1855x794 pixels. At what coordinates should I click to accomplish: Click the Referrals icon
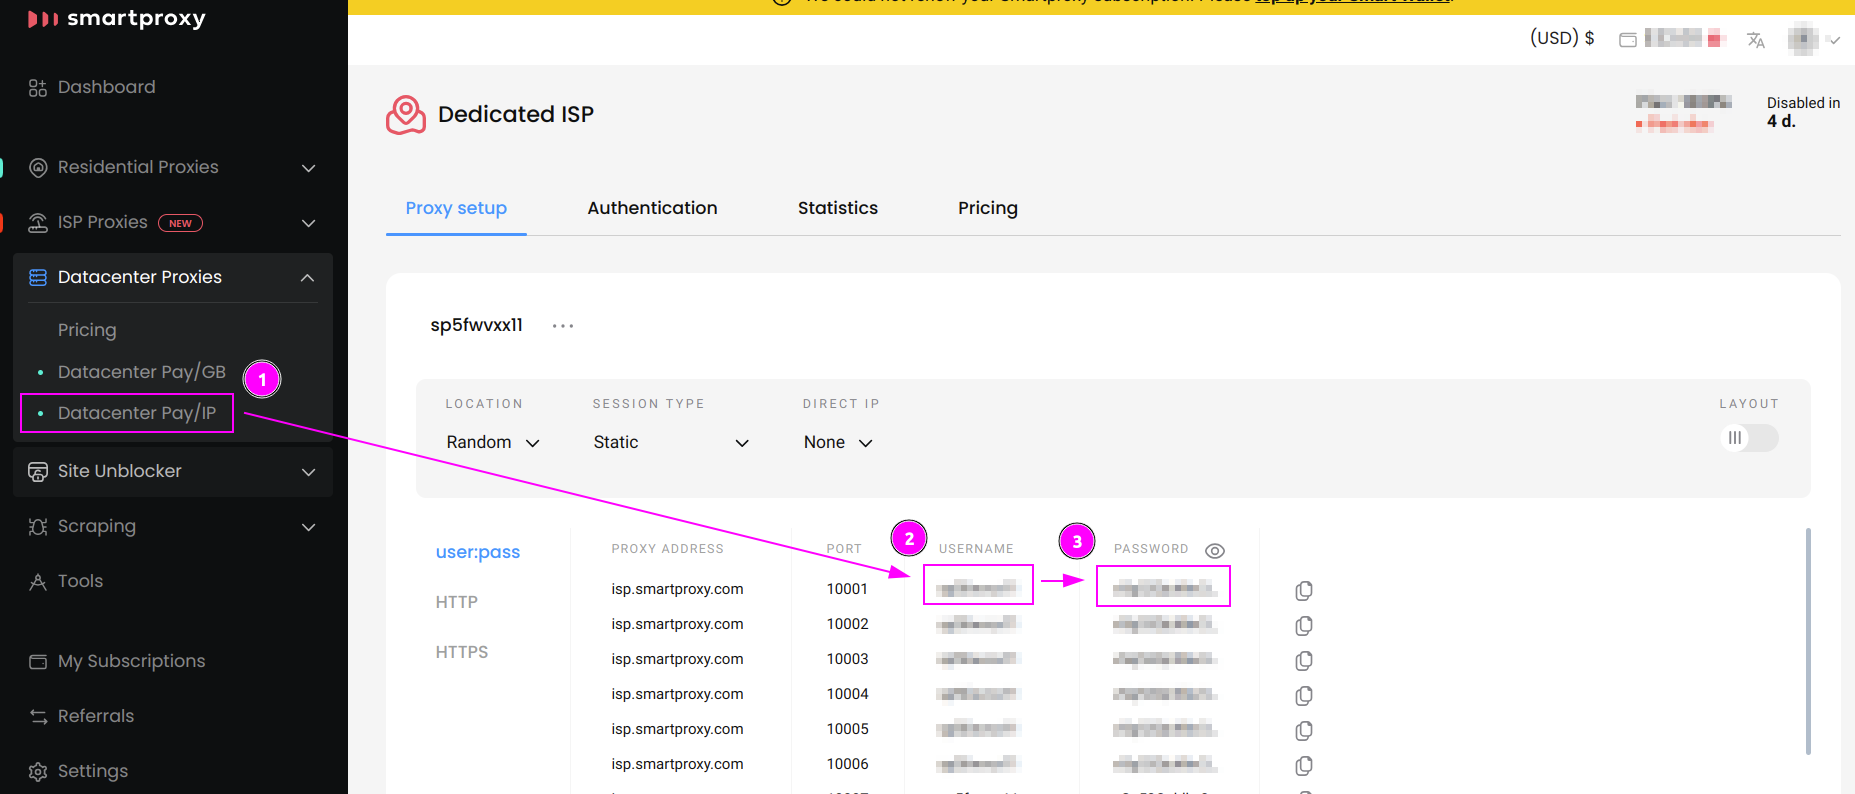pyautogui.click(x=38, y=716)
